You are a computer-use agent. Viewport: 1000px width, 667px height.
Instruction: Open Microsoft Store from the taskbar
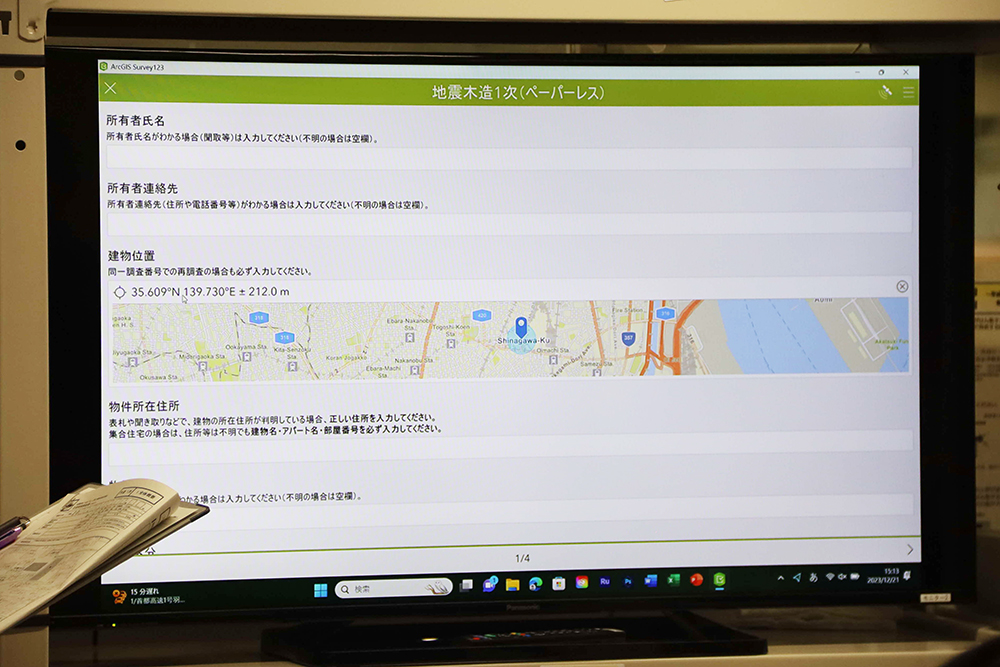coord(559,583)
